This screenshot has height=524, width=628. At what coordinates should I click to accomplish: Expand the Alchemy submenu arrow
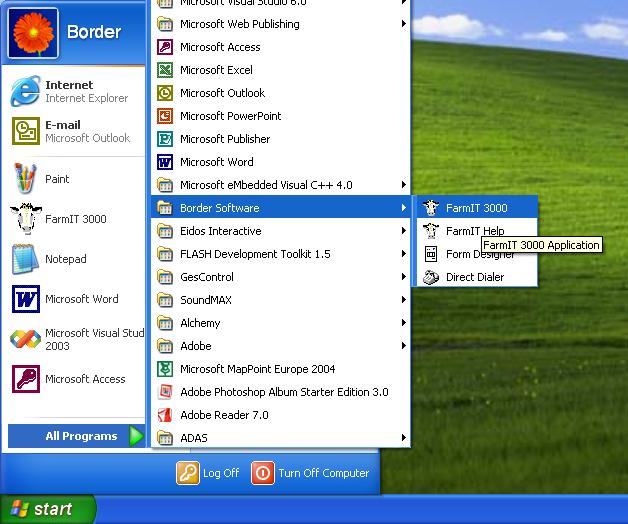point(404,323)
